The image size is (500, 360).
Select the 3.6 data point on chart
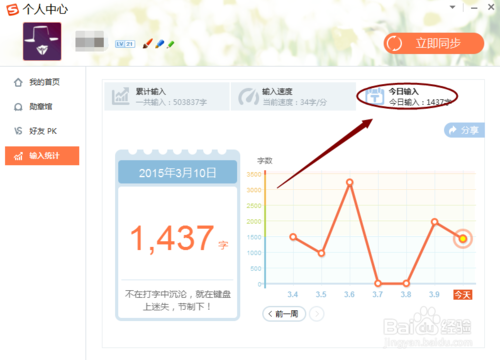coord(349,182)
